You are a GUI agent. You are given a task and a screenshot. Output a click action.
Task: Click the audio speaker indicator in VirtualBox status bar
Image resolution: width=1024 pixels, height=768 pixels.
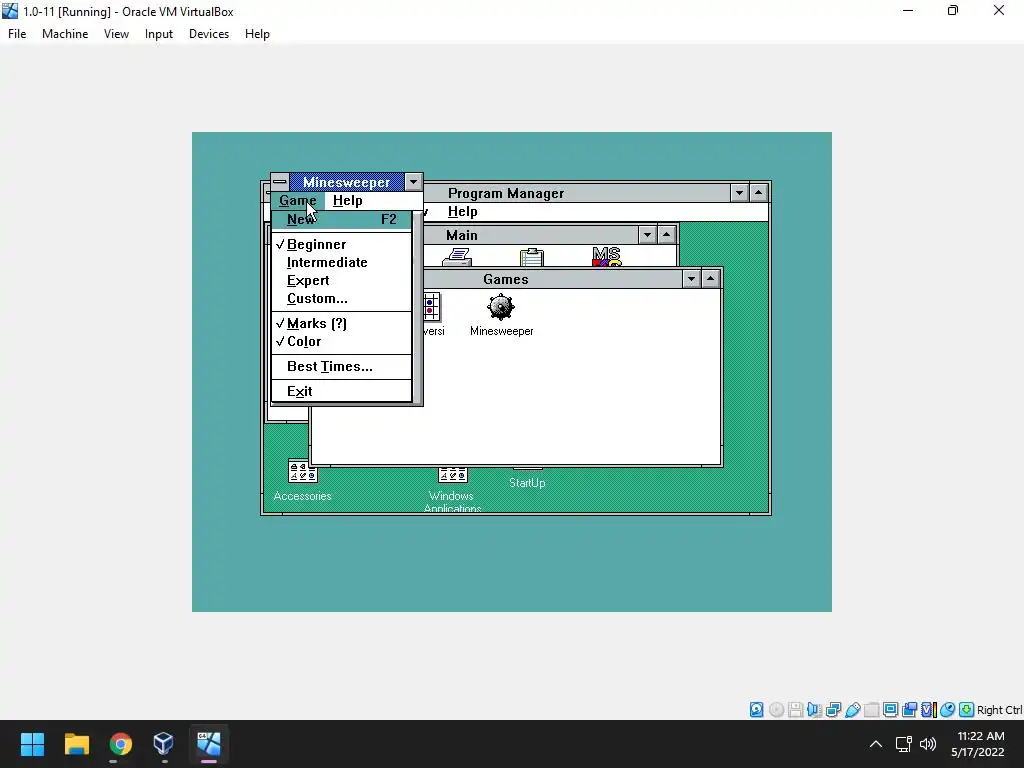[814, 710]
